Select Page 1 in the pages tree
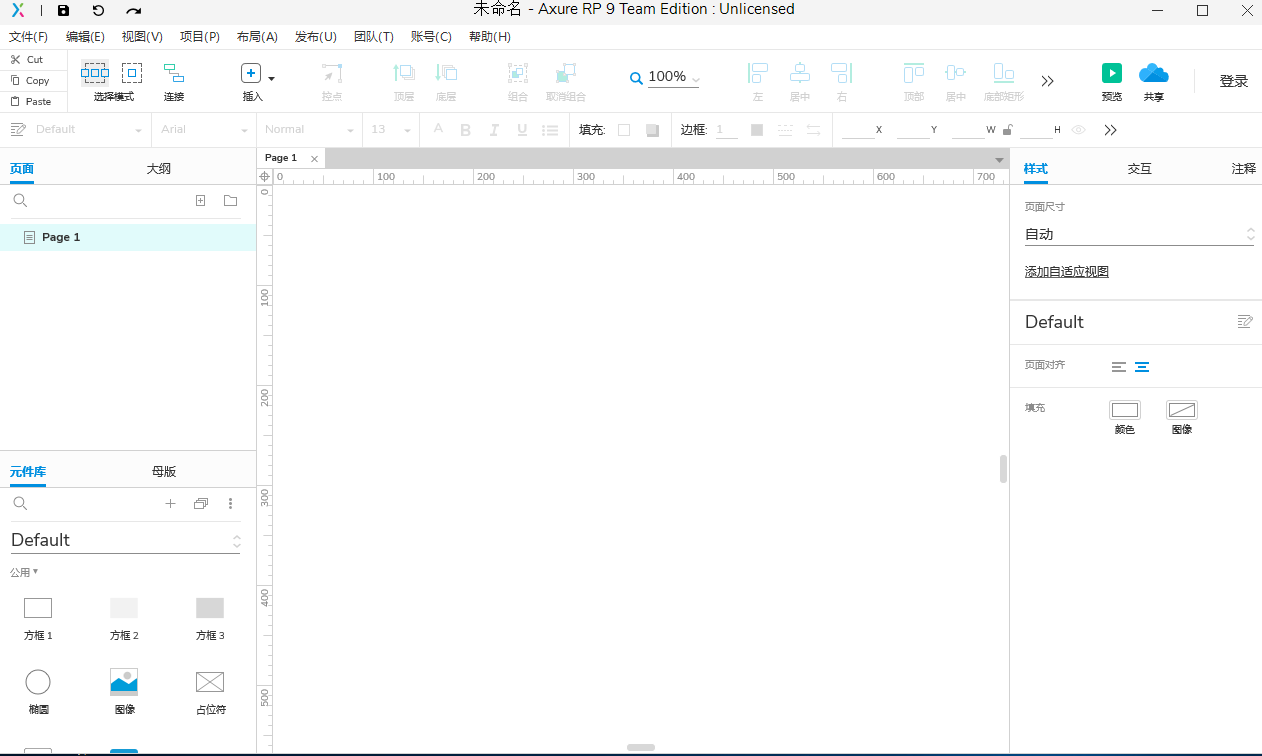Screen dimensions: 1262x756 tap(128, 237)
